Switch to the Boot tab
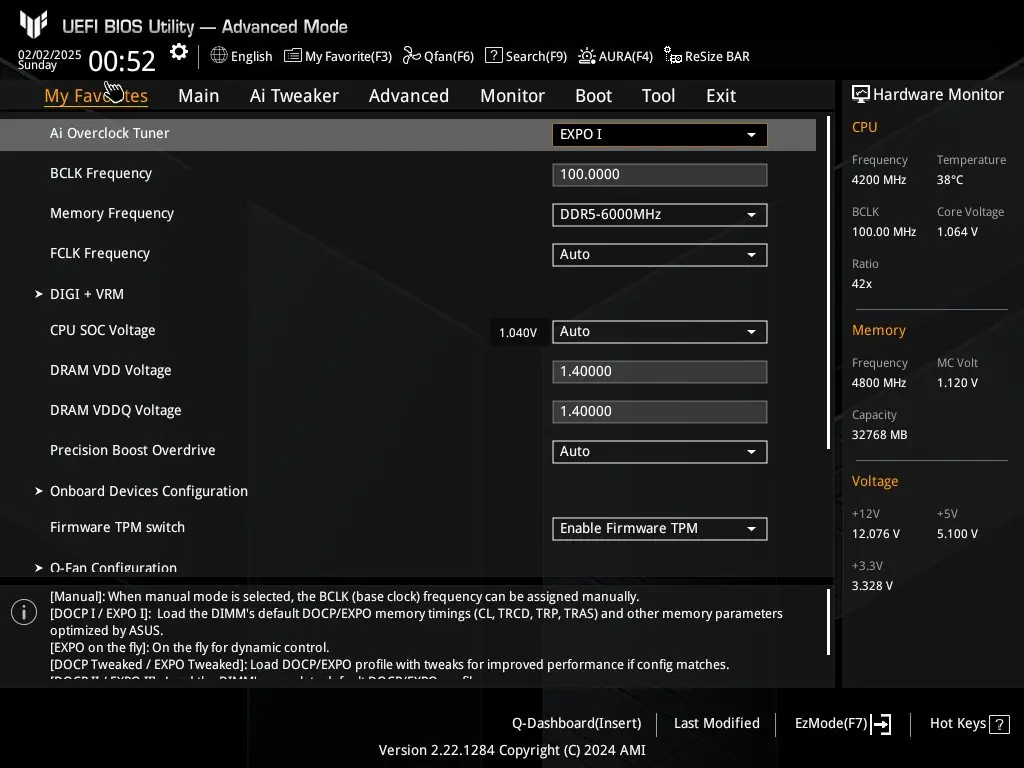This screenshot has height=768, width=1024. coord(593,96)
